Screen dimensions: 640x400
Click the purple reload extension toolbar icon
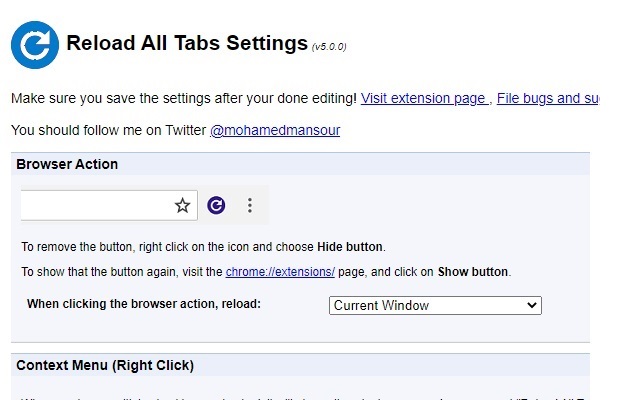coord(216,205)
